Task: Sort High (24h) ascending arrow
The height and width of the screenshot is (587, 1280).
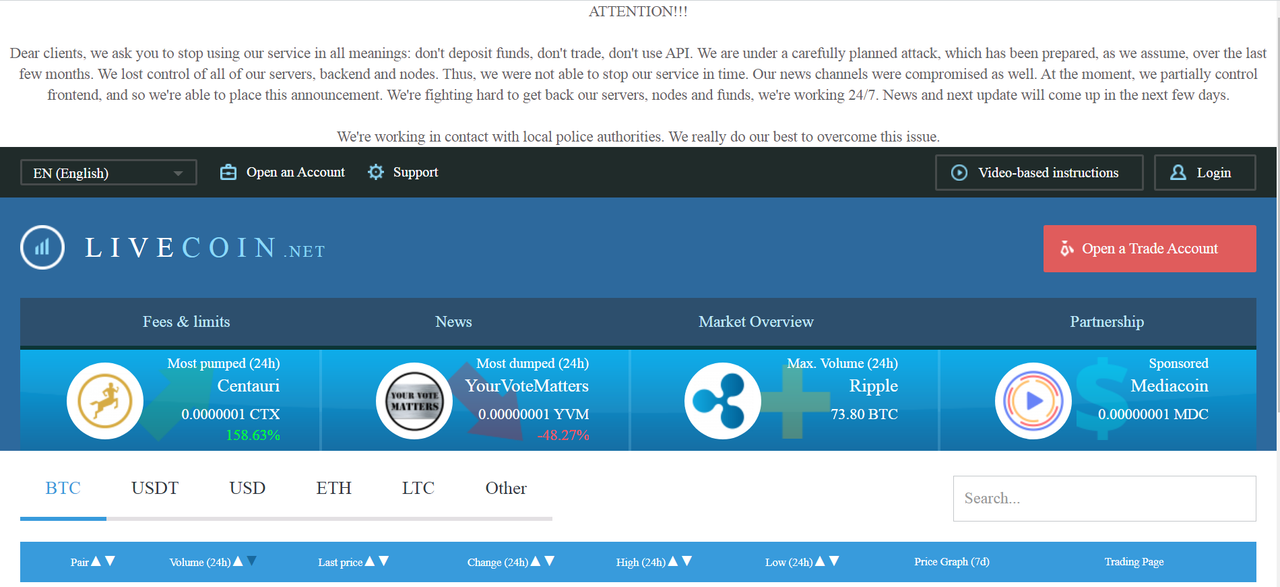Action: coord(673,562)
